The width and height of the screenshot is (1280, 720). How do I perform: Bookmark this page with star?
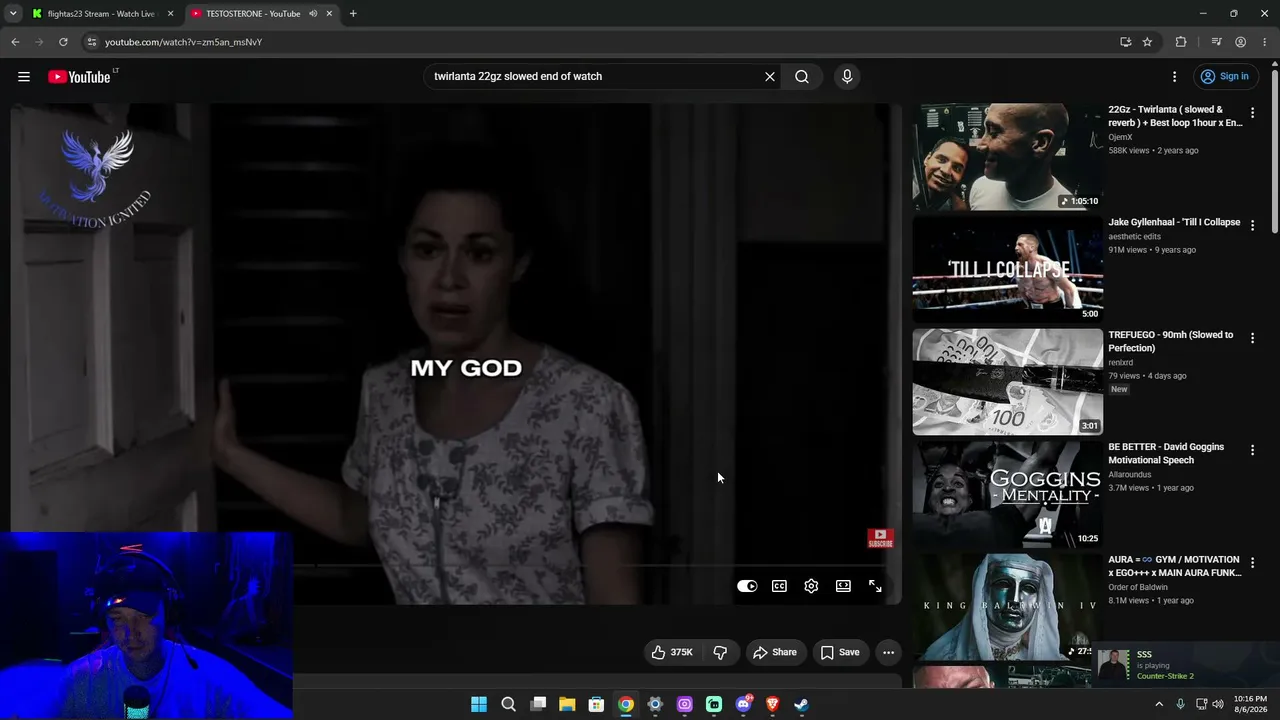tap(1147, 42)
